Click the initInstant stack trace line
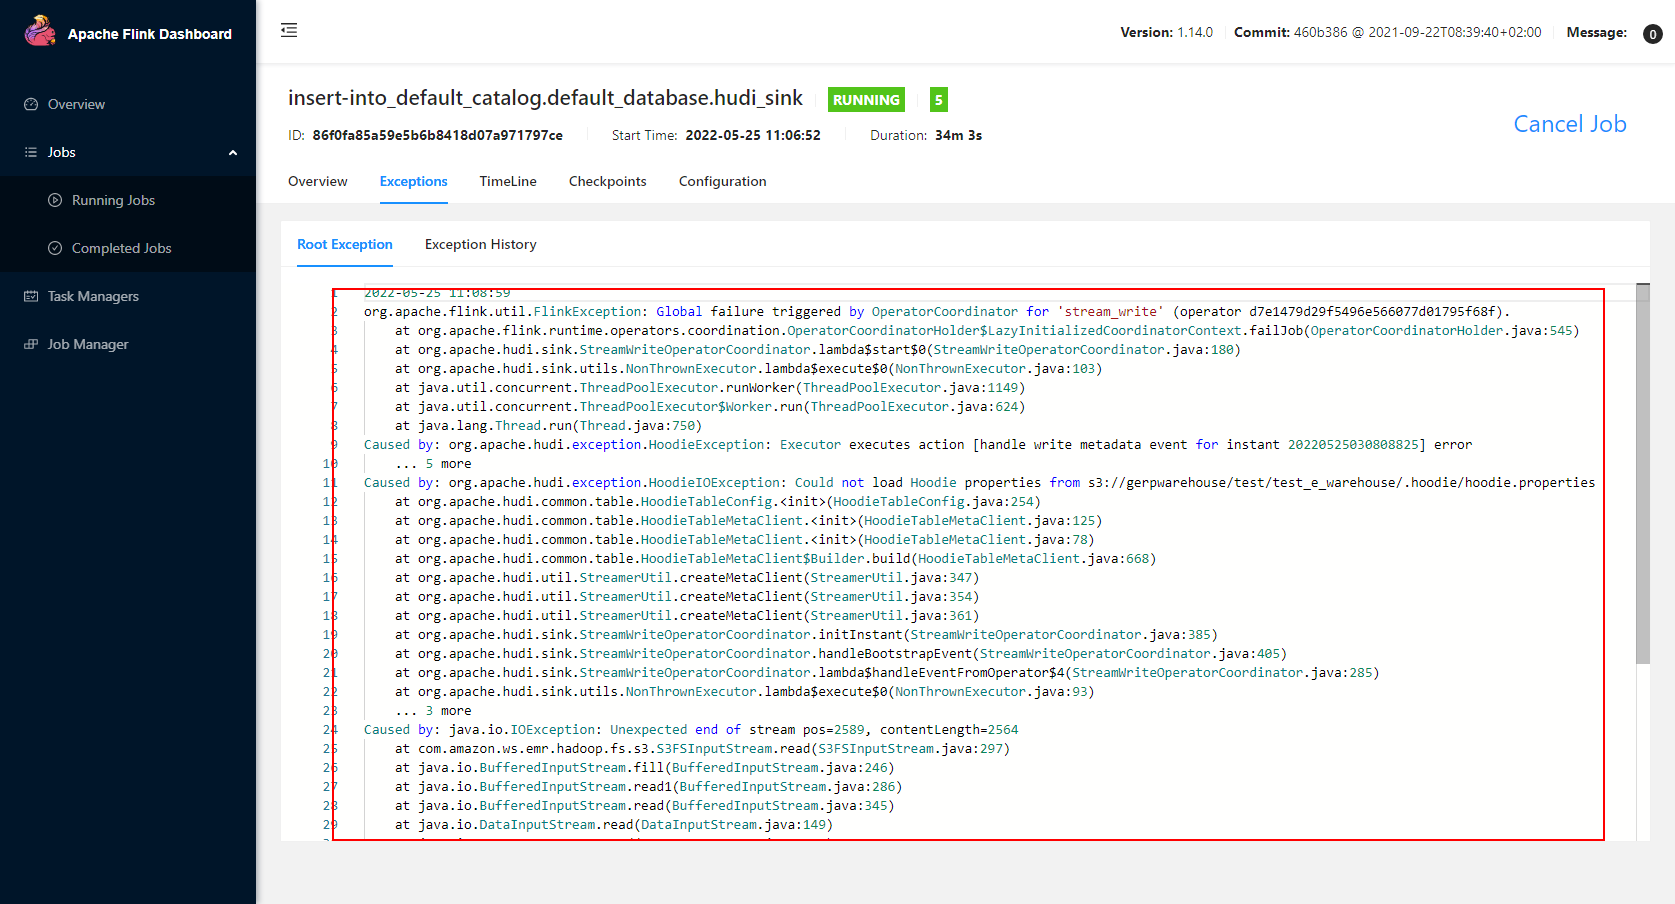1675x904 pixels. point(806,635)
